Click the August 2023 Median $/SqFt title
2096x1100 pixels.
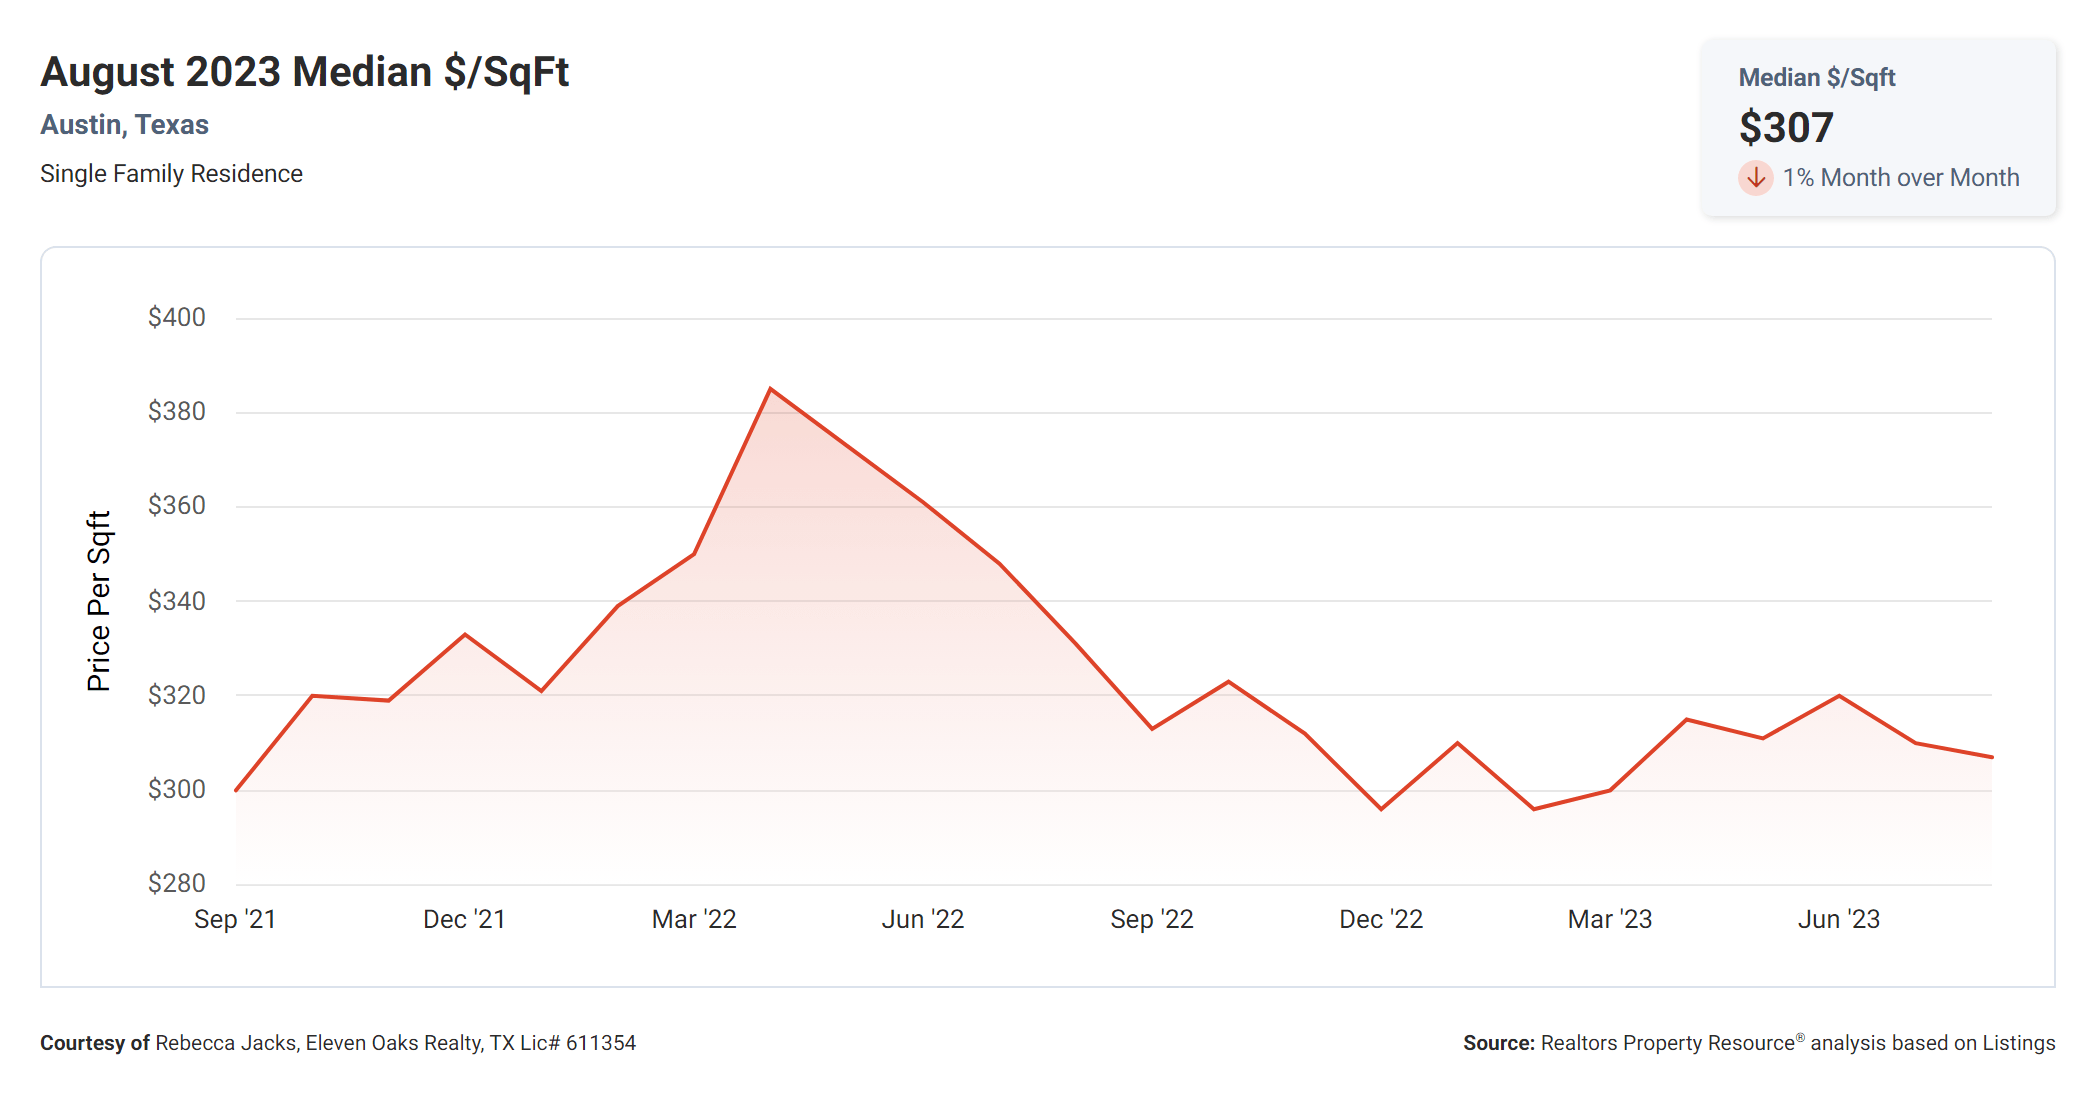point(304,72)
